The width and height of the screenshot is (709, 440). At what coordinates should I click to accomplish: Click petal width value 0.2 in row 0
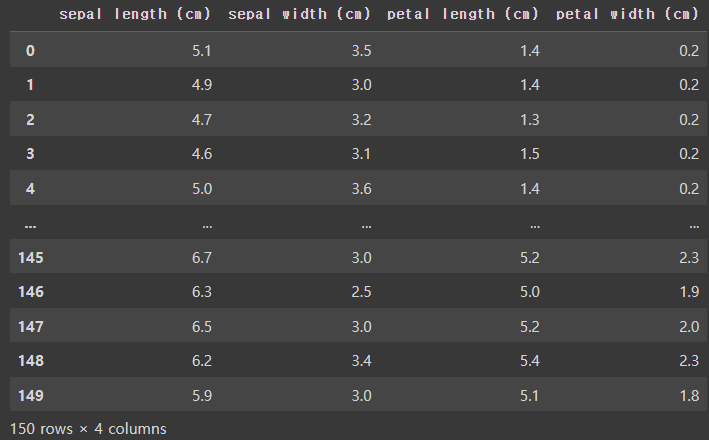pos(689,51)
